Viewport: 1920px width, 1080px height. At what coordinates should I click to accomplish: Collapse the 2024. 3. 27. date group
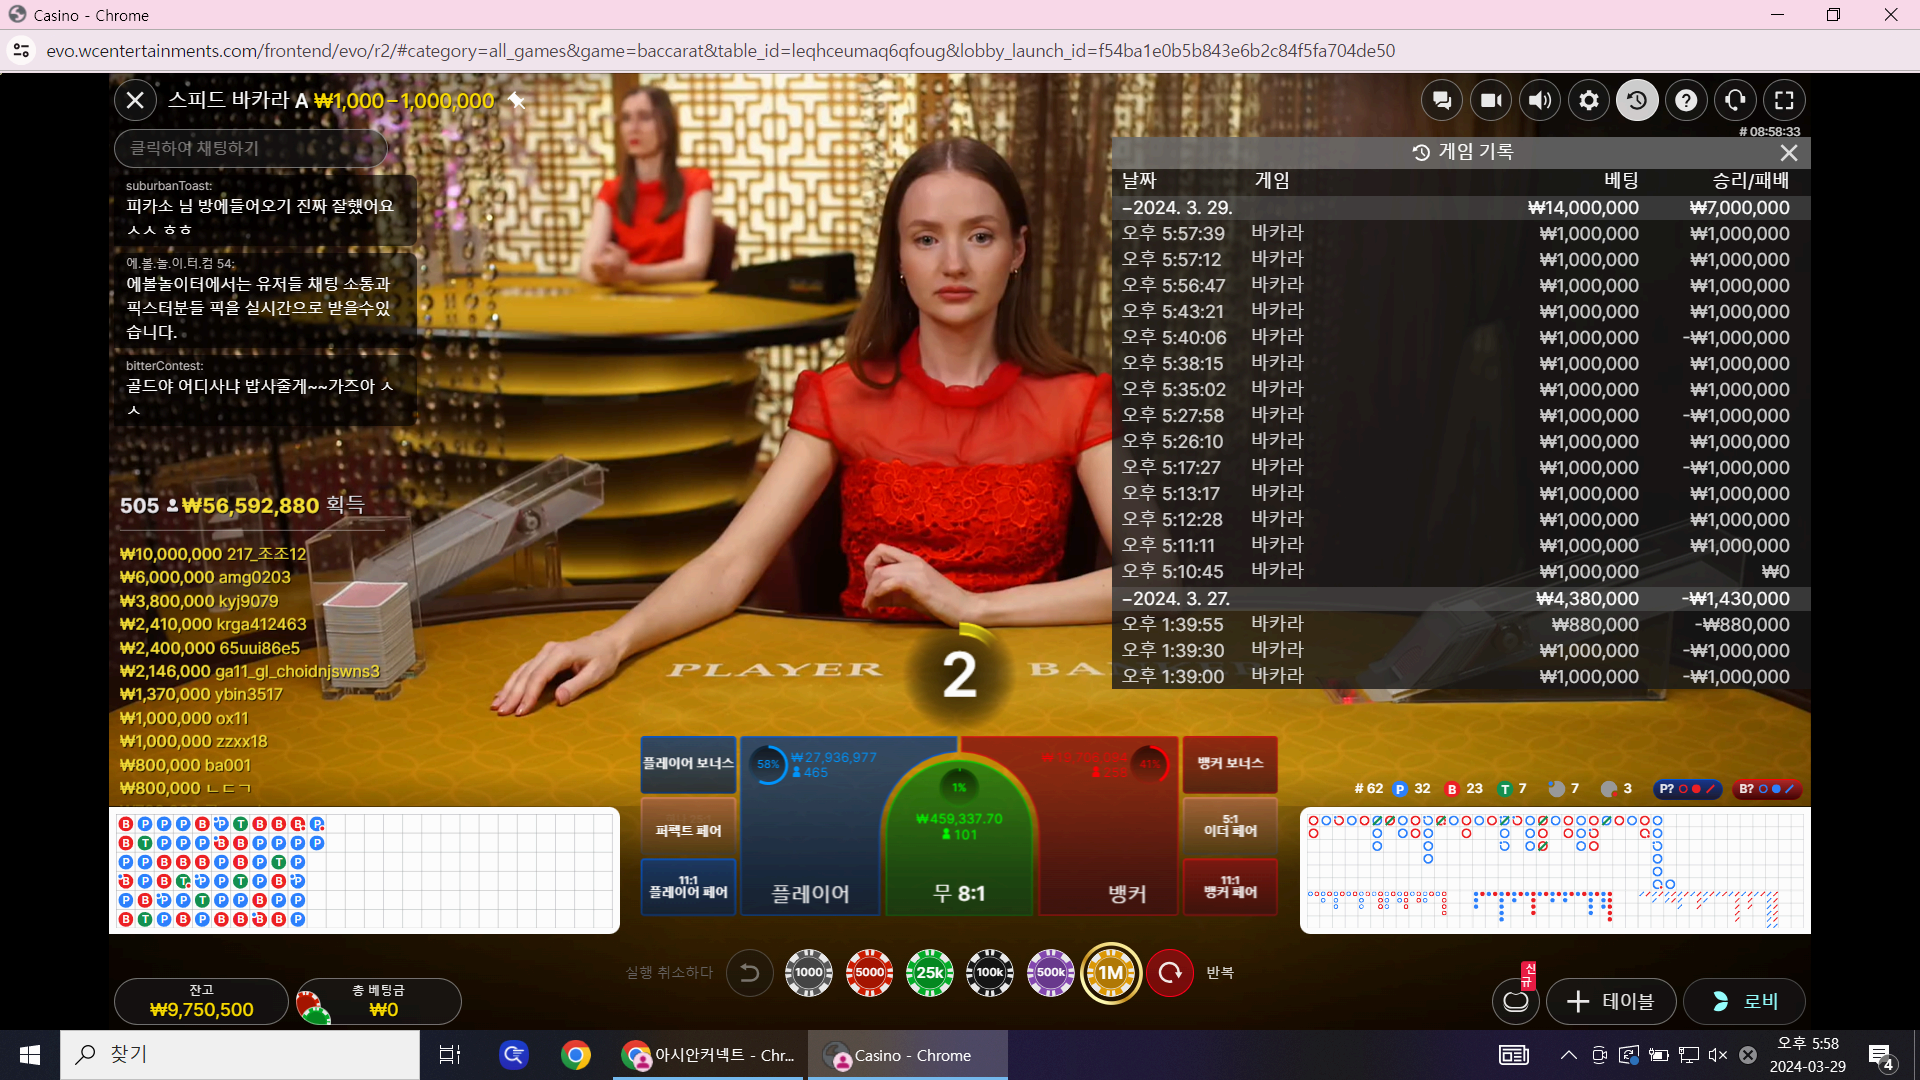coord(1177,599)
